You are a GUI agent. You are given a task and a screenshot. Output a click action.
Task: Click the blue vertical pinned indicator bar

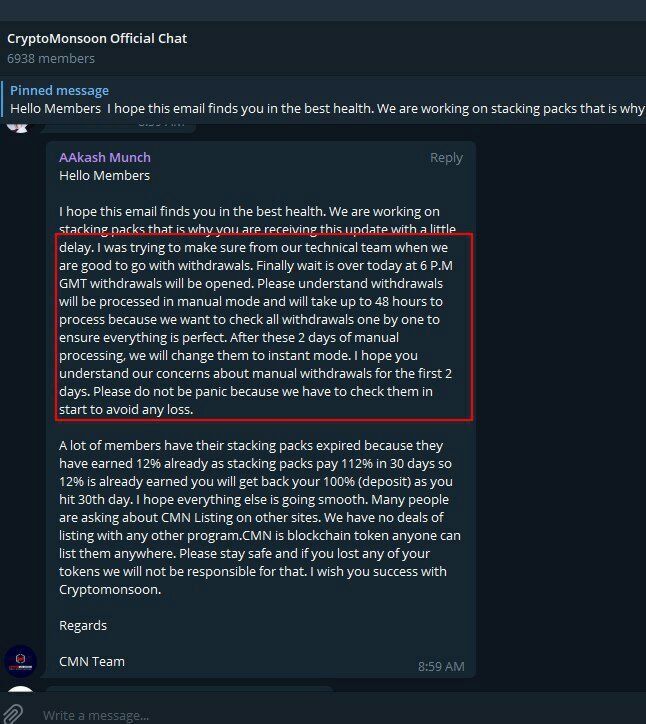[2, 99]
